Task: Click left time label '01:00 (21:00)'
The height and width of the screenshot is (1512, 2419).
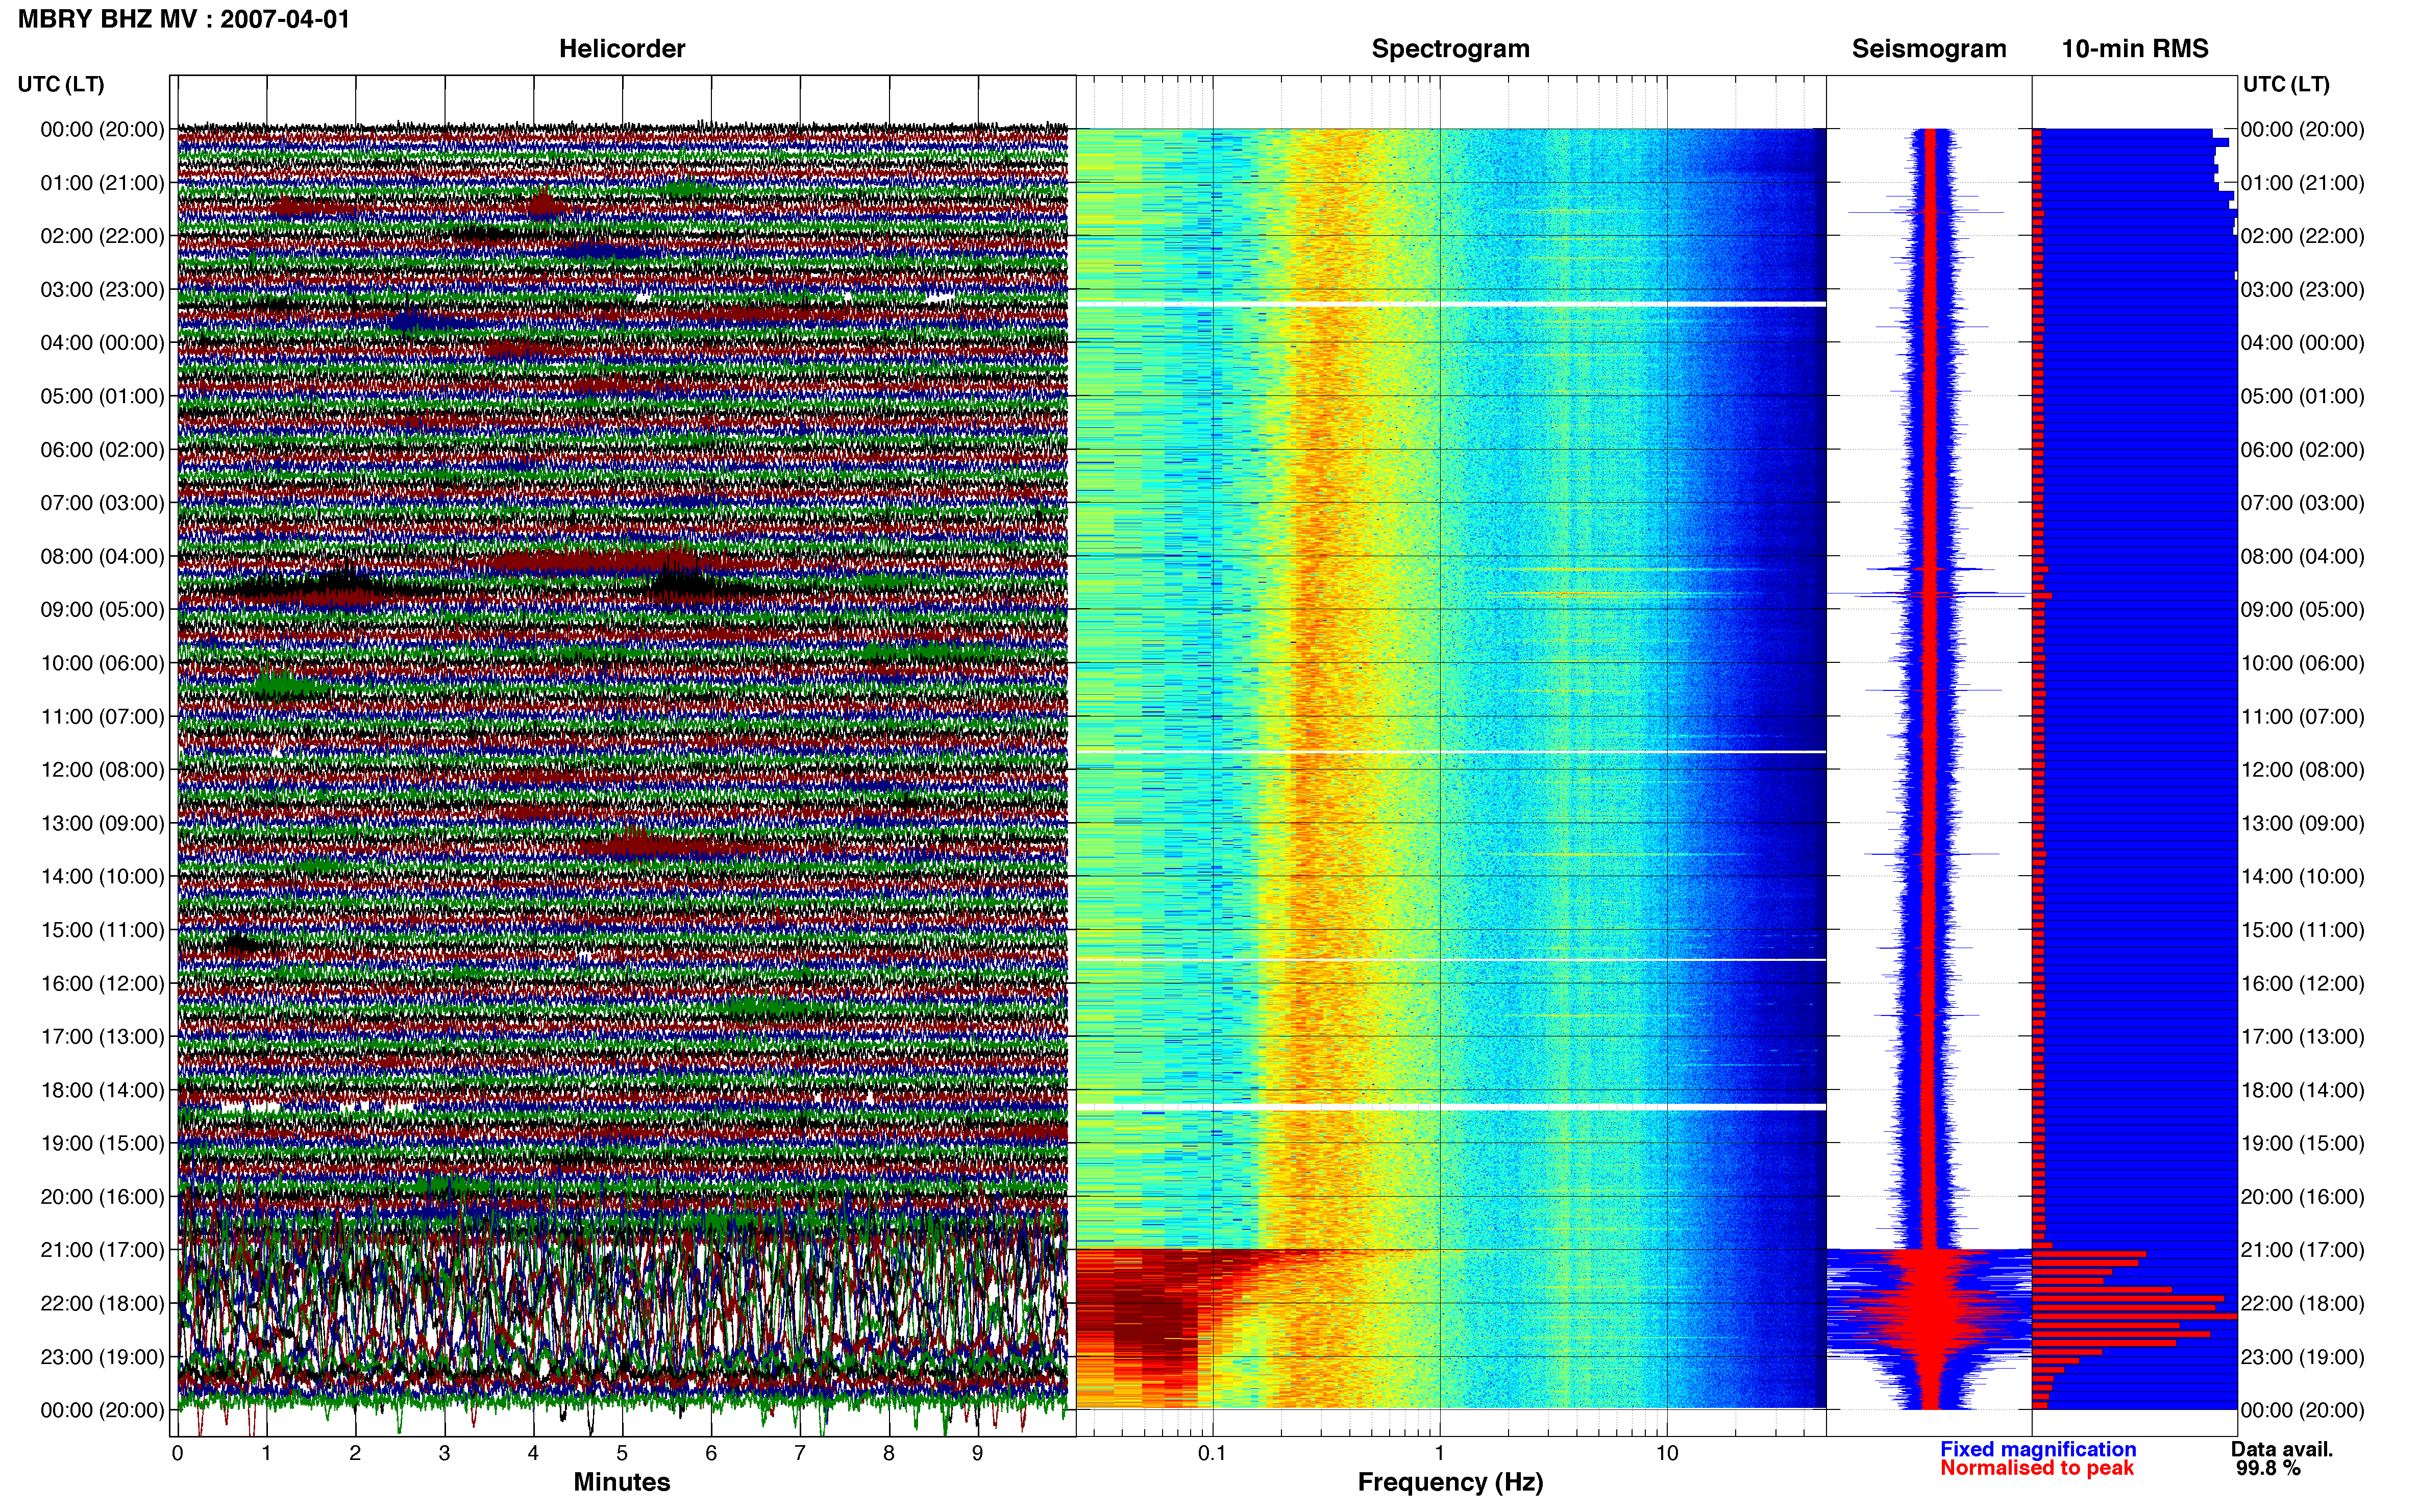Action: (102, 183)
